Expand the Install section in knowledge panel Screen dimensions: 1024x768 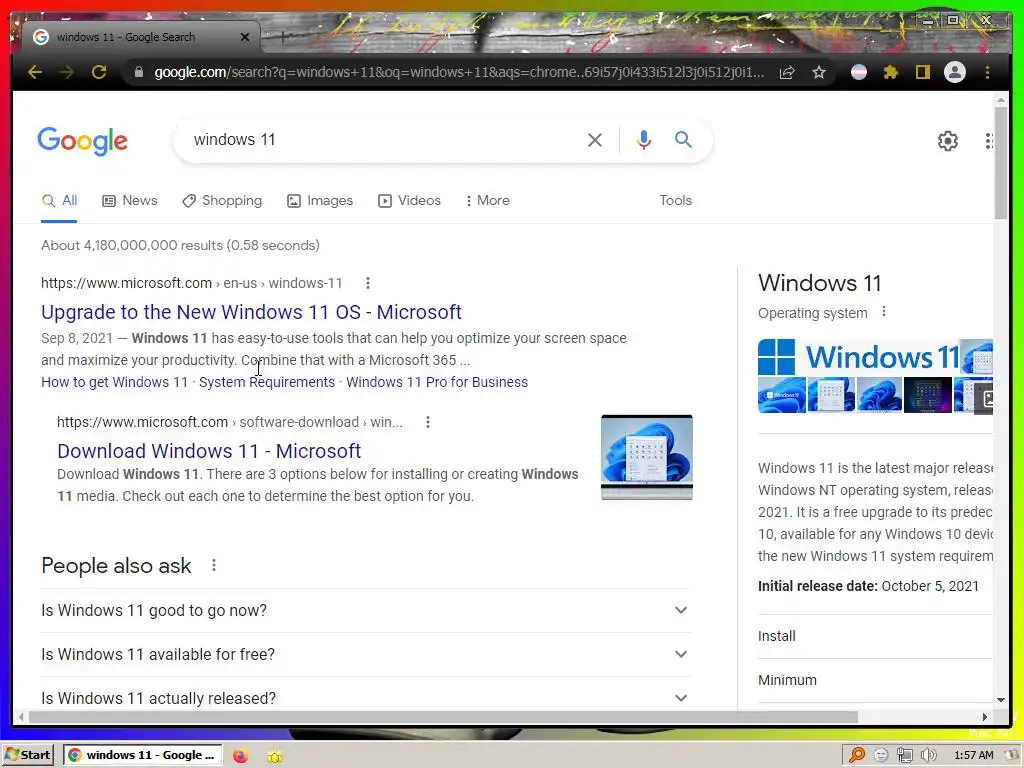[875, 636]
